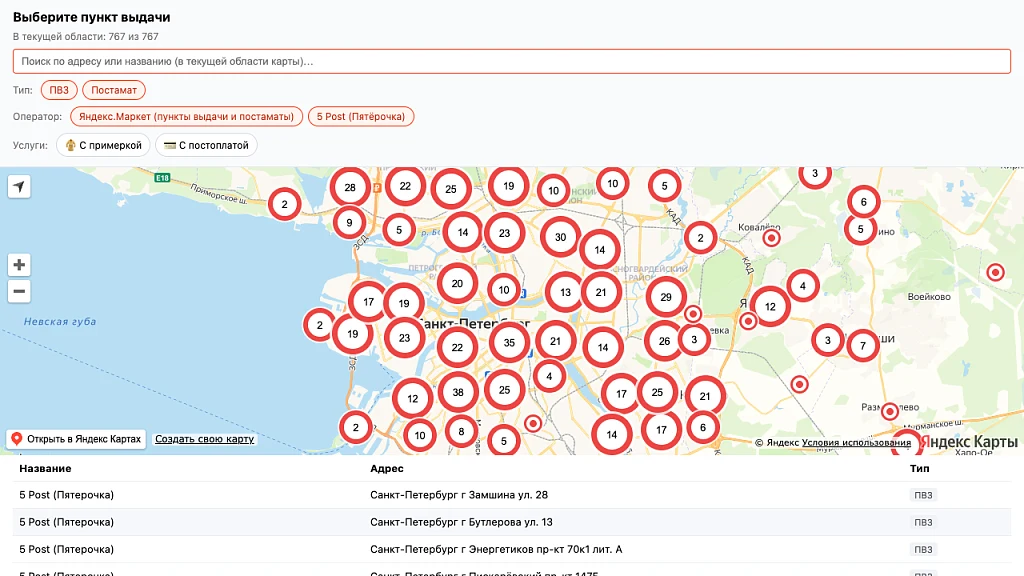Enable the С постоплатой service filter
The width and height of the screenshot is (1024, 576).
[x=206, y=145]
